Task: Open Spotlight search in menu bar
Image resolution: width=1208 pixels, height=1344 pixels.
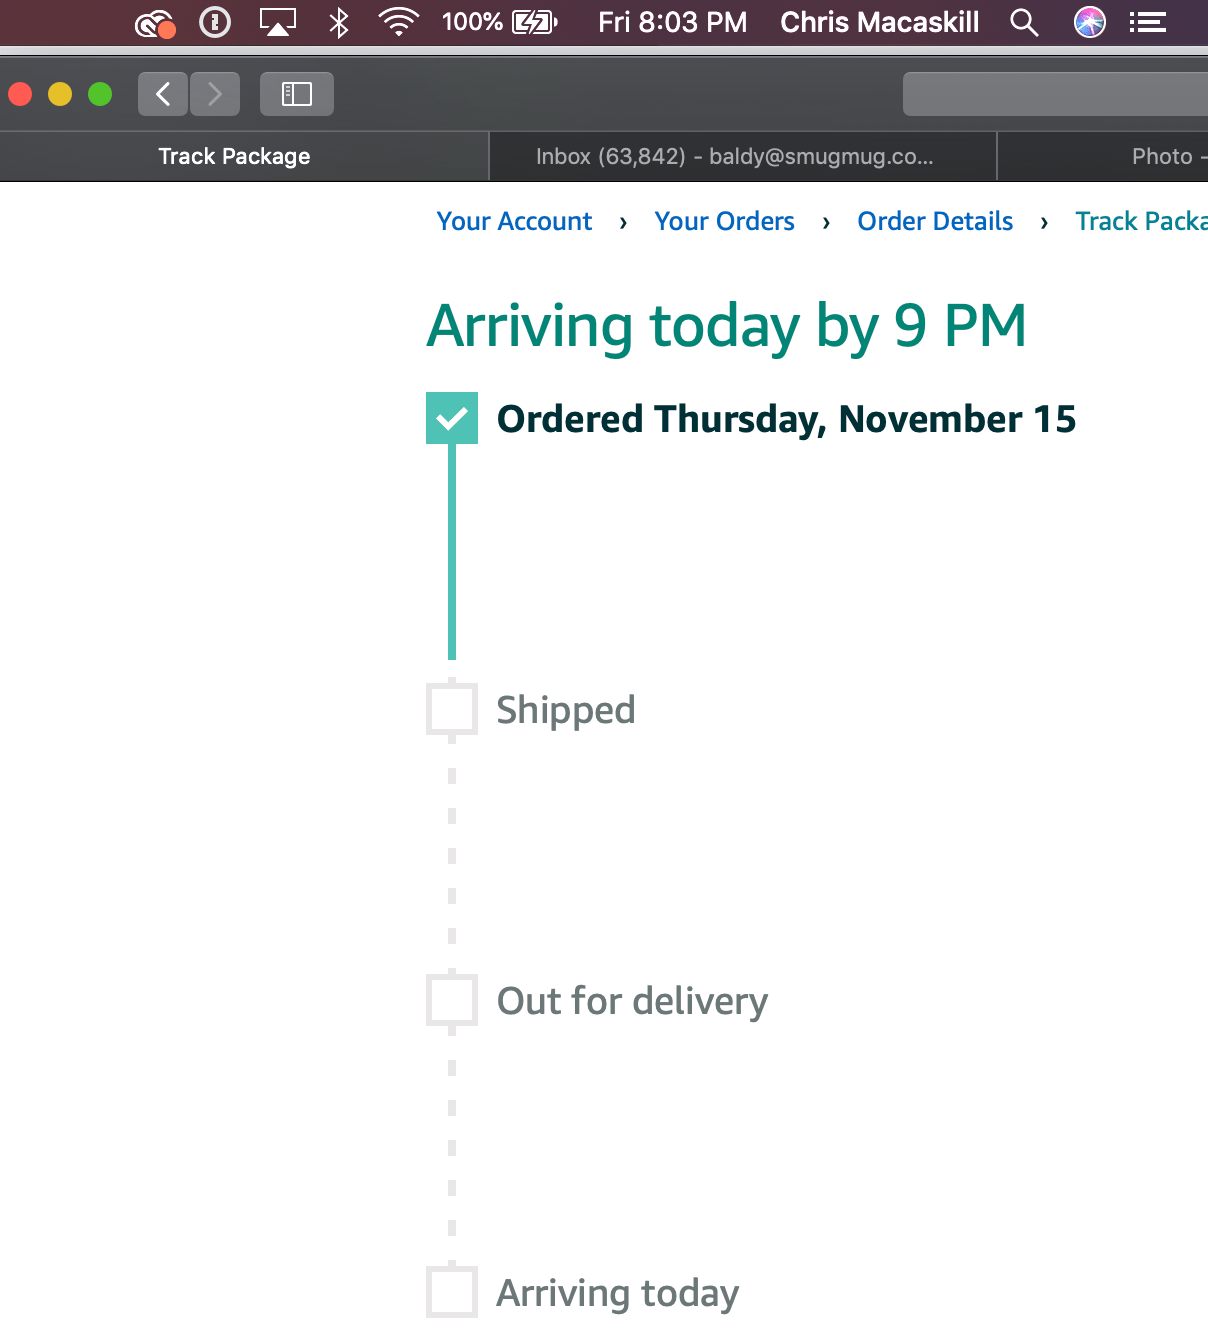Action: 1024,22
